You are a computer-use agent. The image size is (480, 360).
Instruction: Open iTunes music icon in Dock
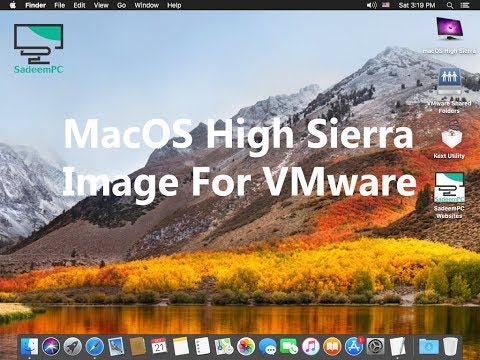311,347
